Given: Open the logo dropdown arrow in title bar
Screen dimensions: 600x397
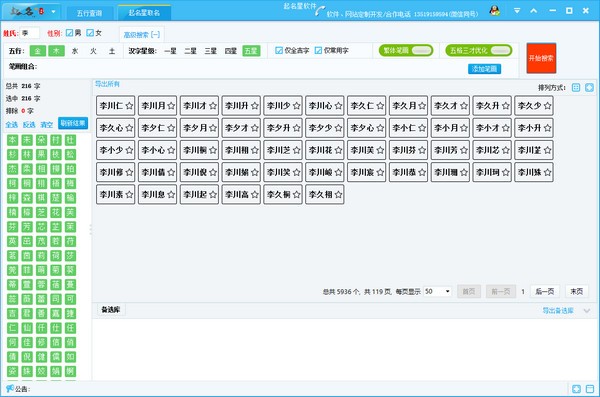Looking at the screenshot, I should [54, 12].
